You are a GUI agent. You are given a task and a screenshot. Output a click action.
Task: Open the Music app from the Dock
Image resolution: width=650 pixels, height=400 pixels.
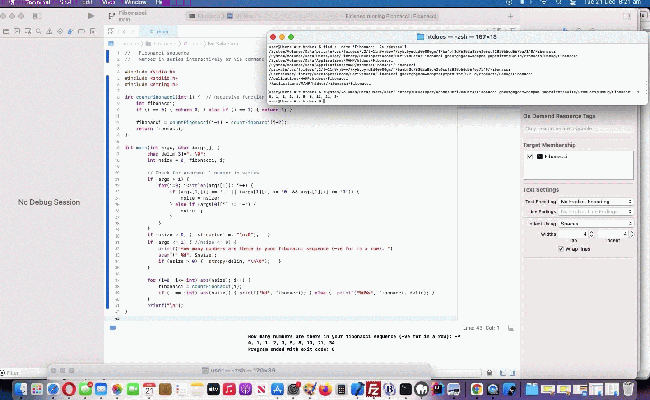[x=229, y=389]
